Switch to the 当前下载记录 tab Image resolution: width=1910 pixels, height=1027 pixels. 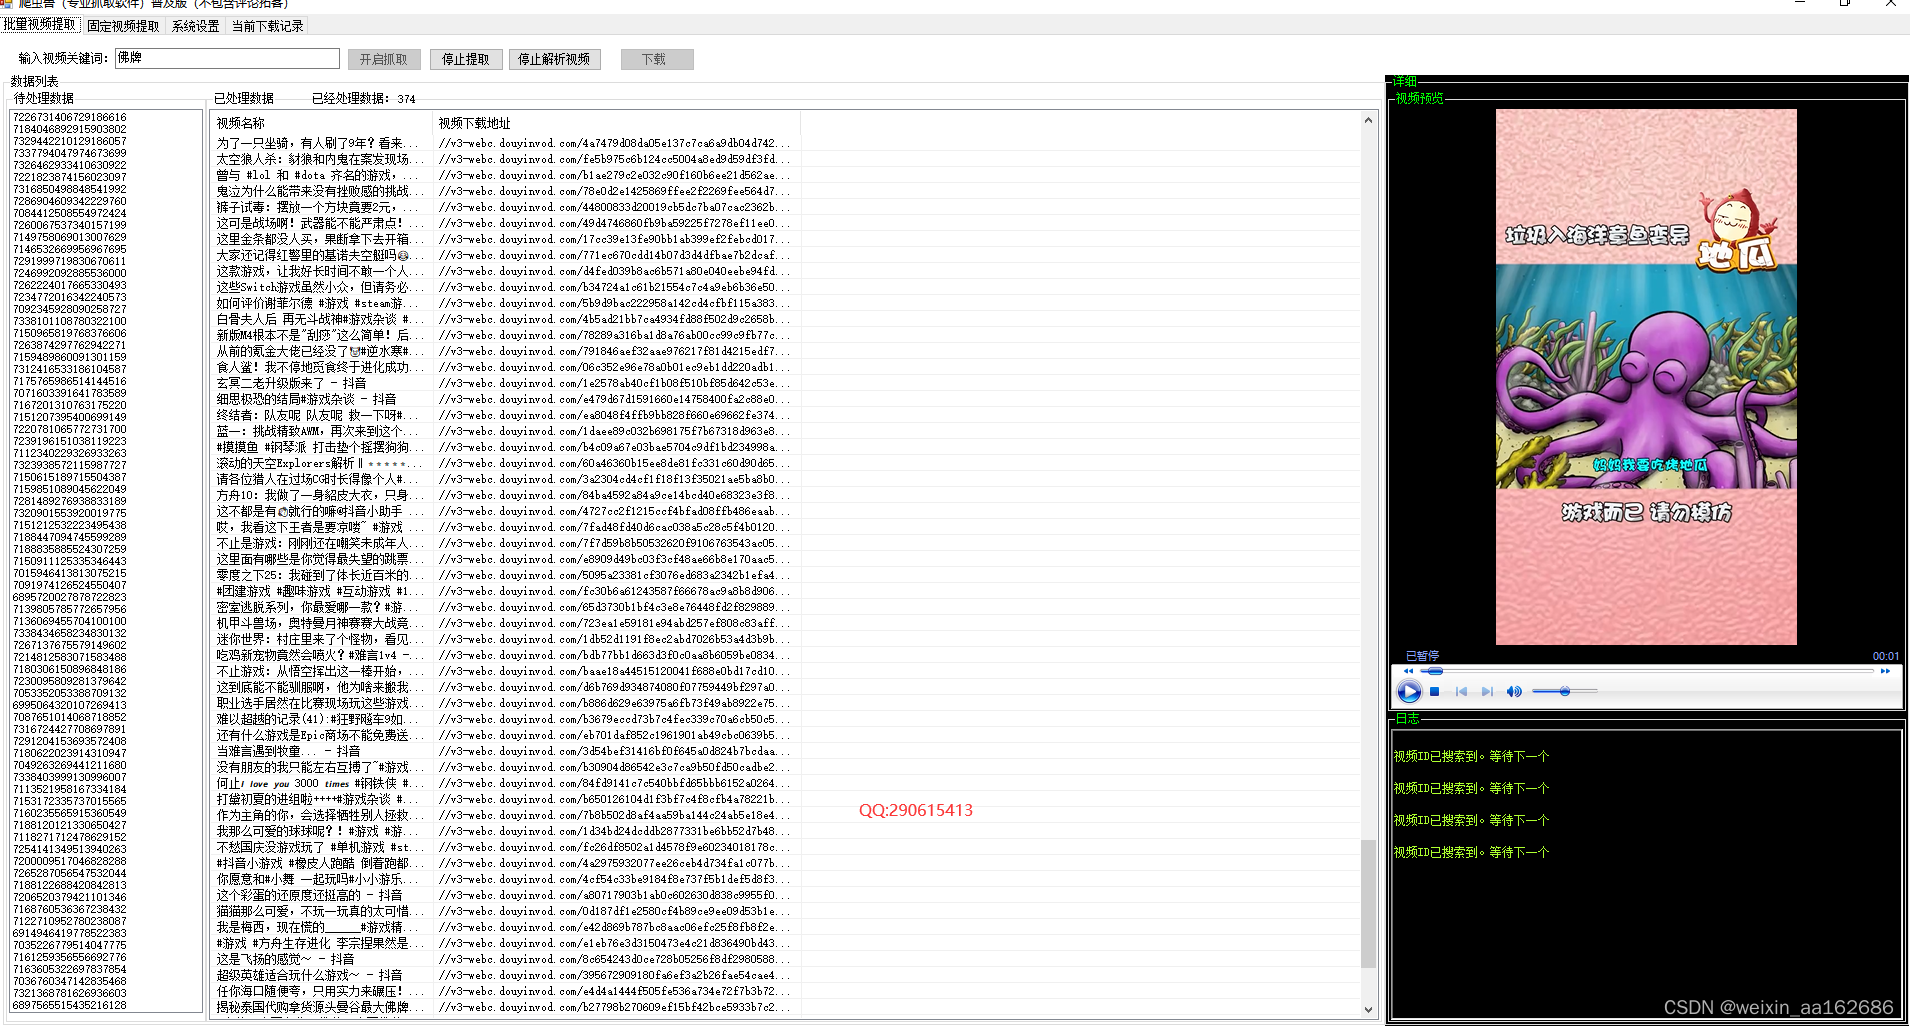[267, 26]
